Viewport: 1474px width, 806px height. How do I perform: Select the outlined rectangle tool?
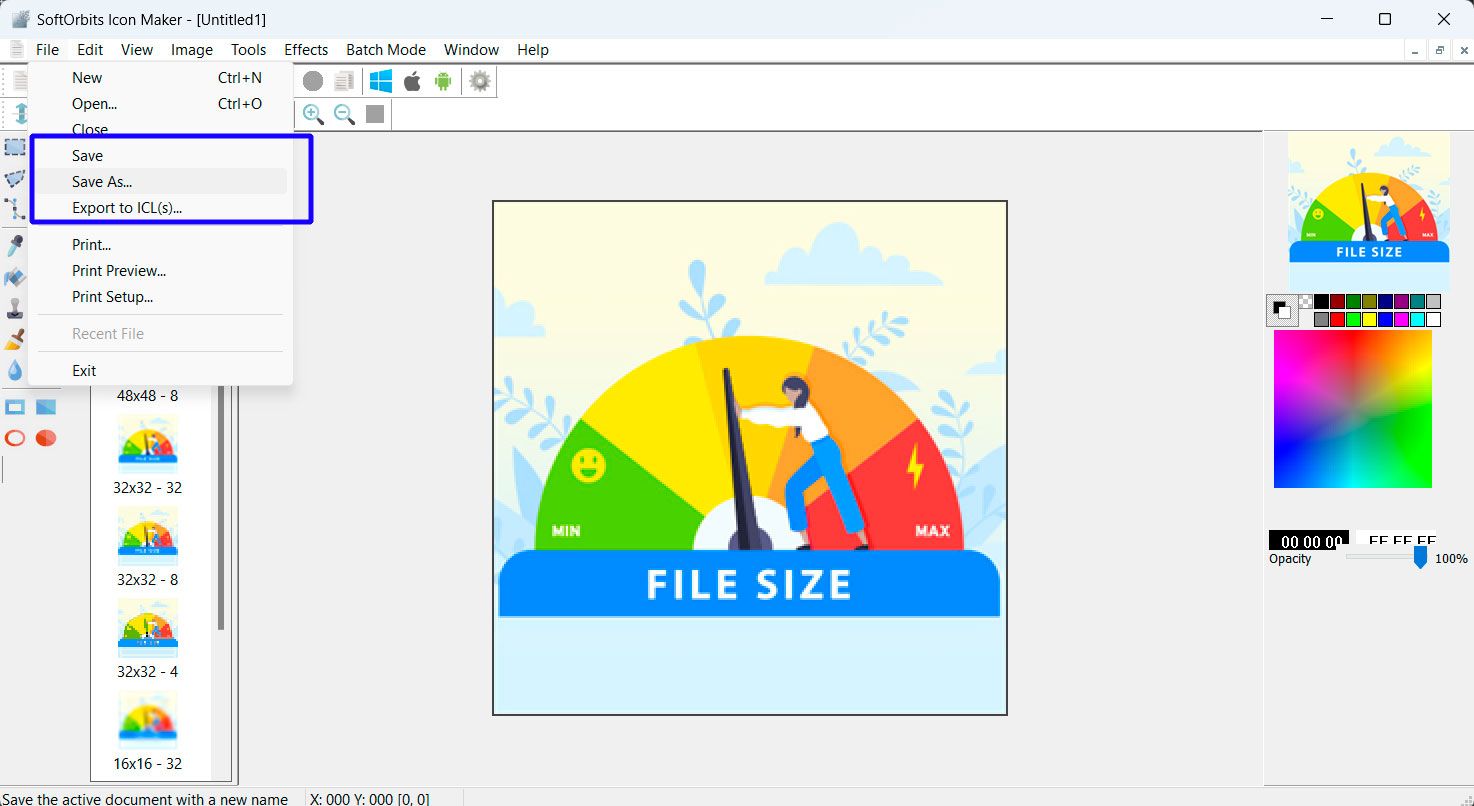point(14,406)
